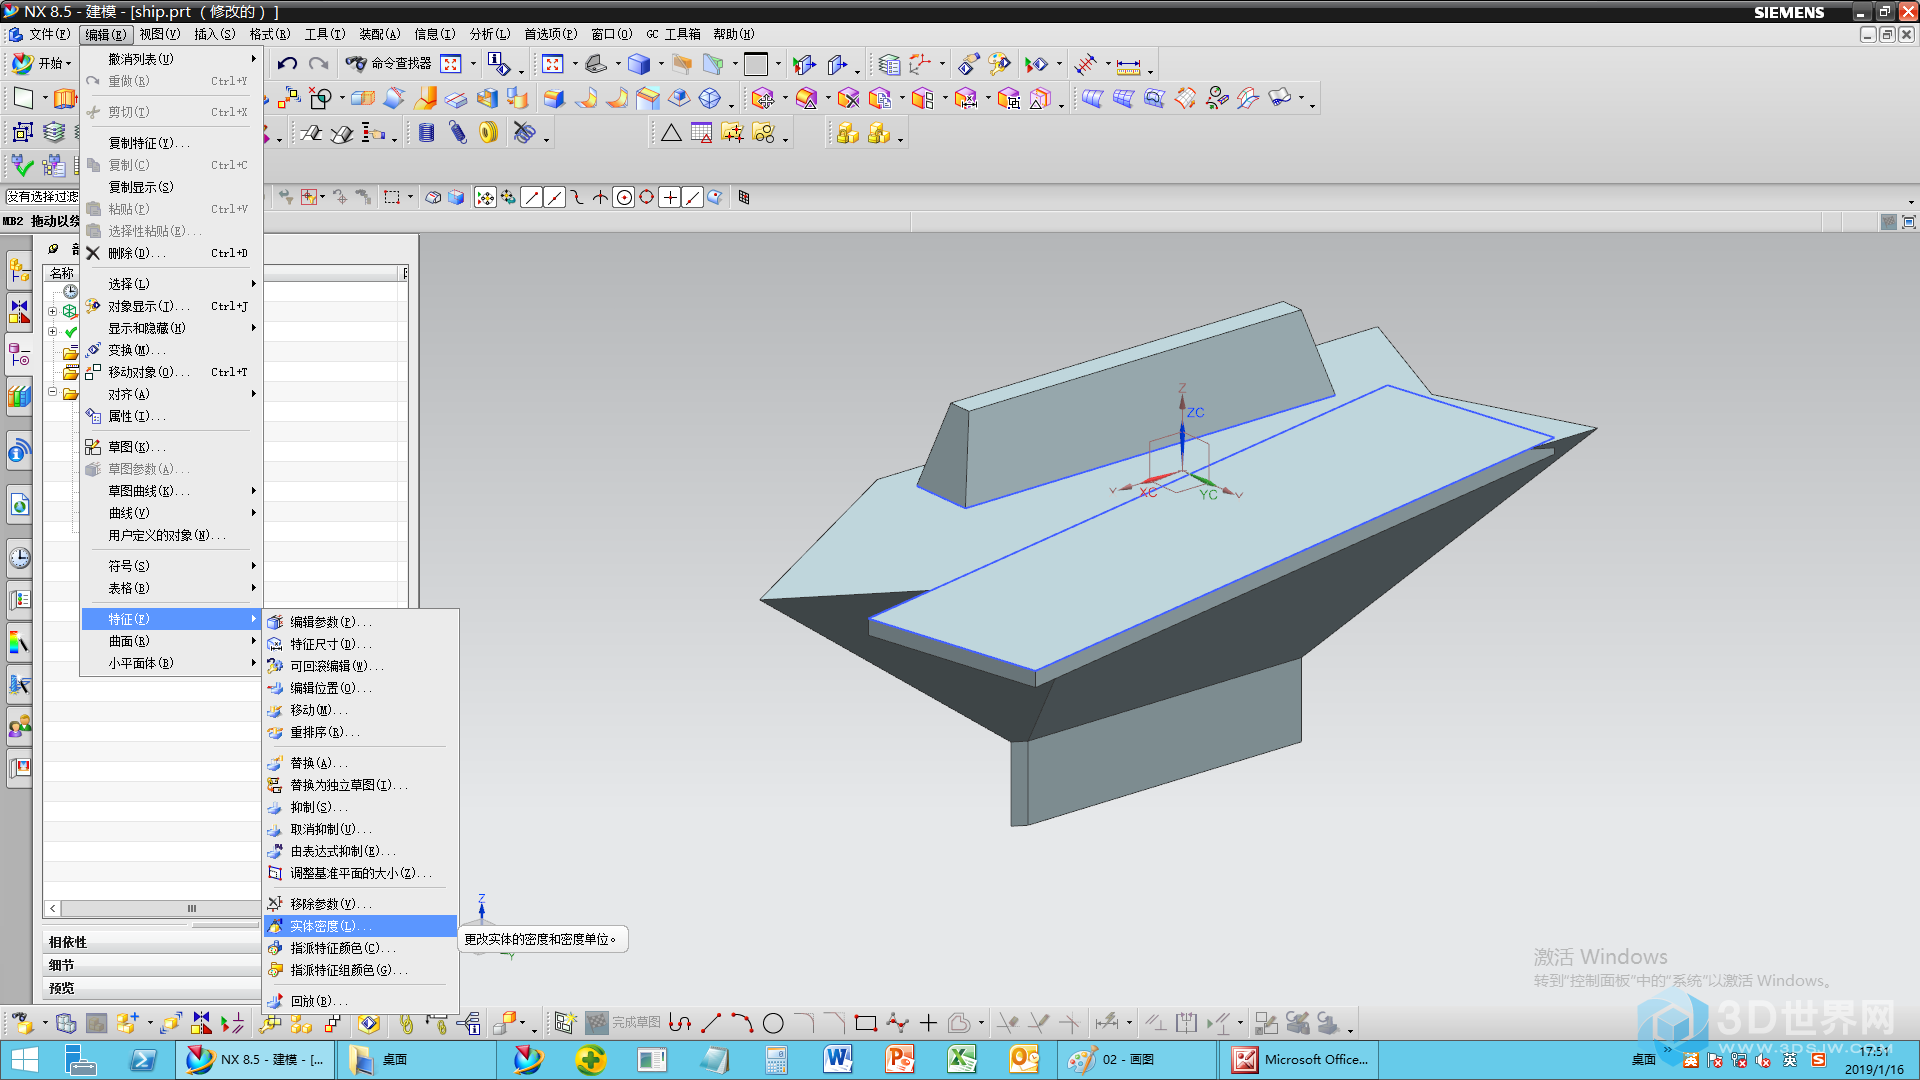Click the Finish Sketch checkered flag
The height and width of the screenshot is (1080, 1920).
point(597,1023)
